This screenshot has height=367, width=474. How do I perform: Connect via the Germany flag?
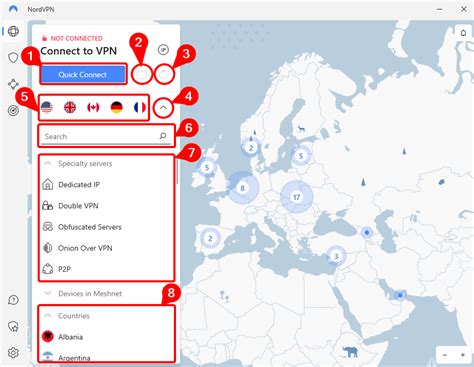116,107
